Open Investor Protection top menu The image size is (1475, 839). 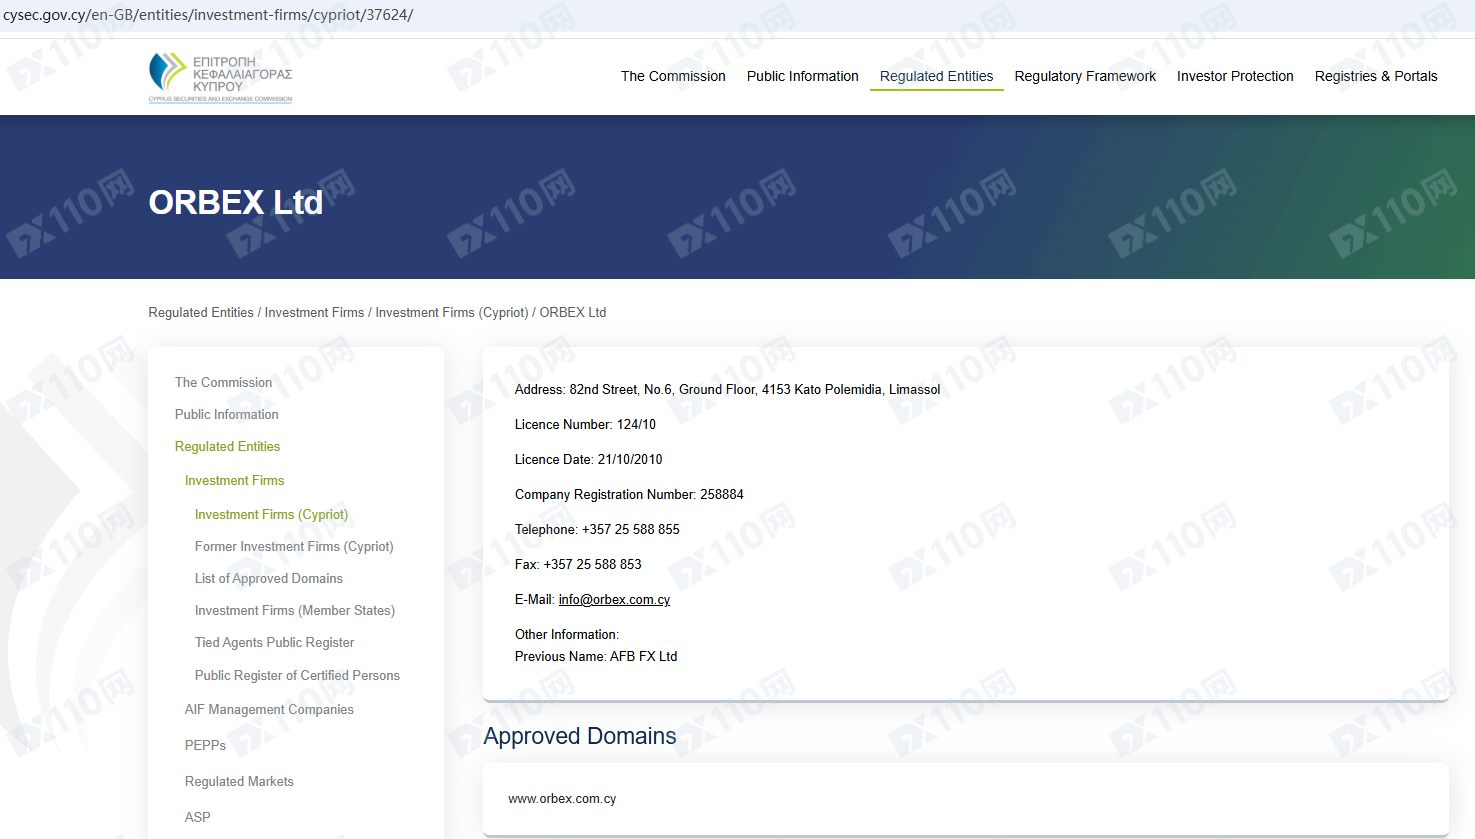click(1235, 76)
